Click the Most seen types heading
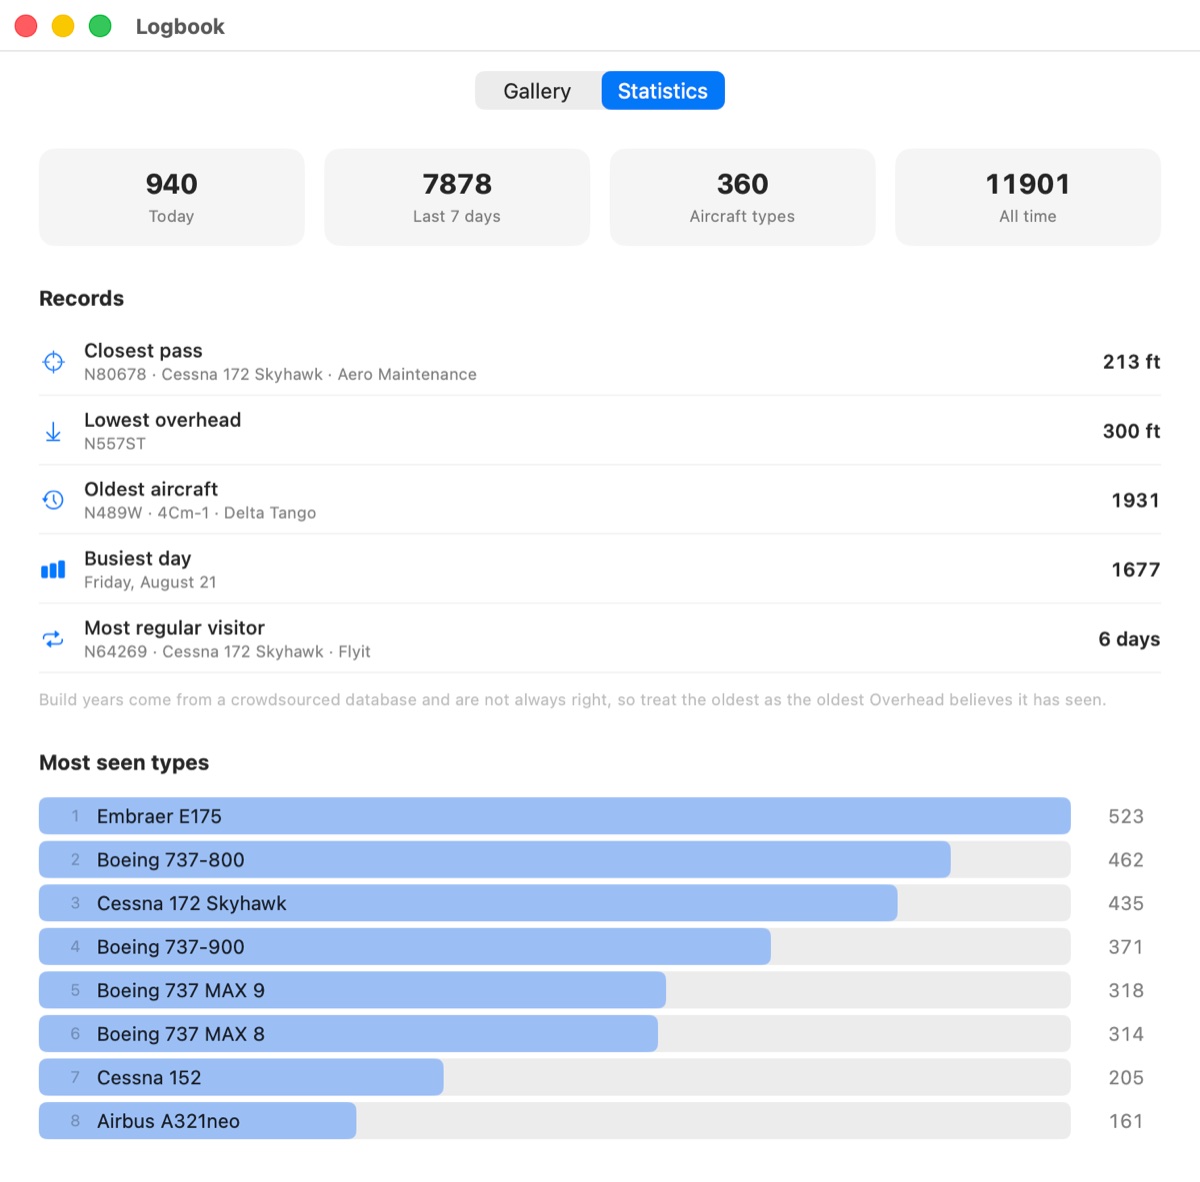The image size is (1200, 1182). [x=124, y=763]
